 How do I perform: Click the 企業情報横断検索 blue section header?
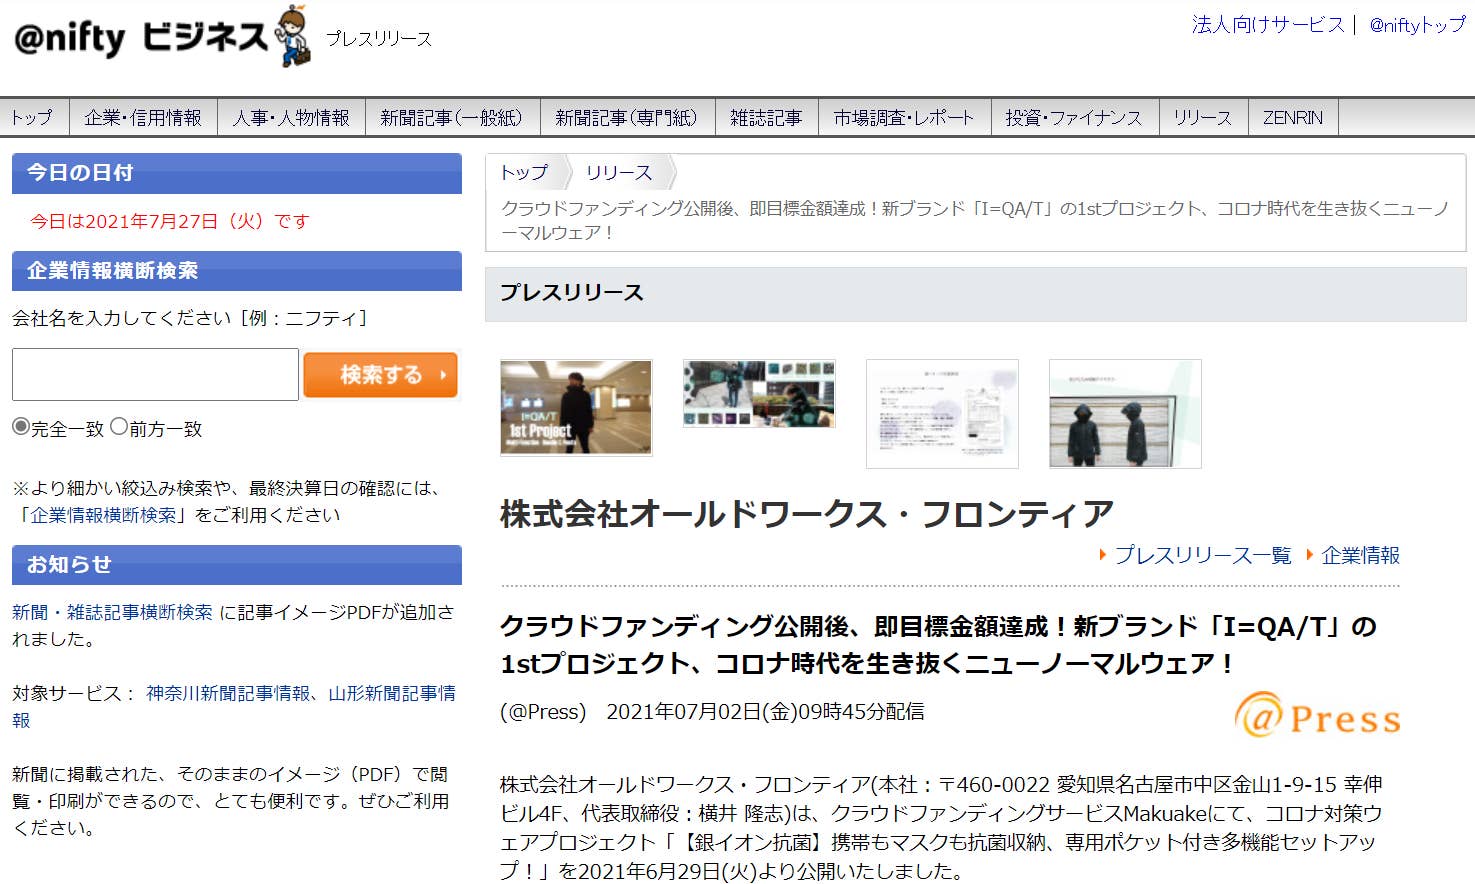click(x=237, y=271)
